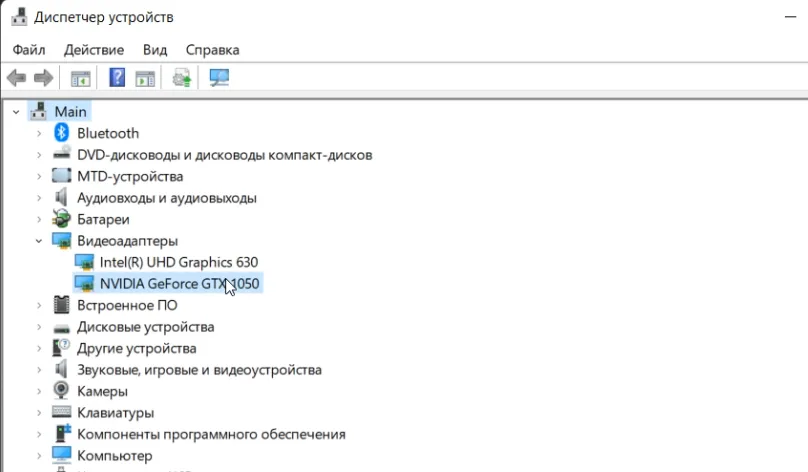
Task: Expand the Клавиатуры category
Action: point(39,413)
